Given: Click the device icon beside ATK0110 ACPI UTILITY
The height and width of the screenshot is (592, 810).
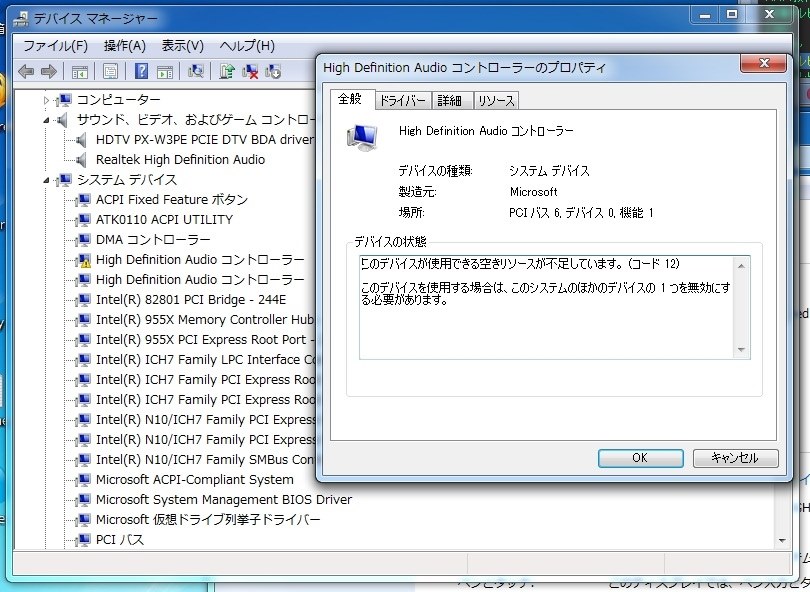Looking at the screenshot, I should pos(83,220).
